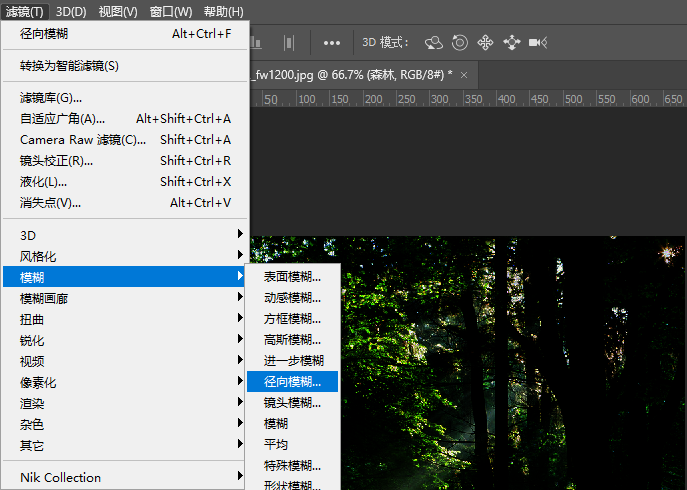
Task: Choose 高斯模糊... from blur submenu
Action: click(x=293, y=340)
